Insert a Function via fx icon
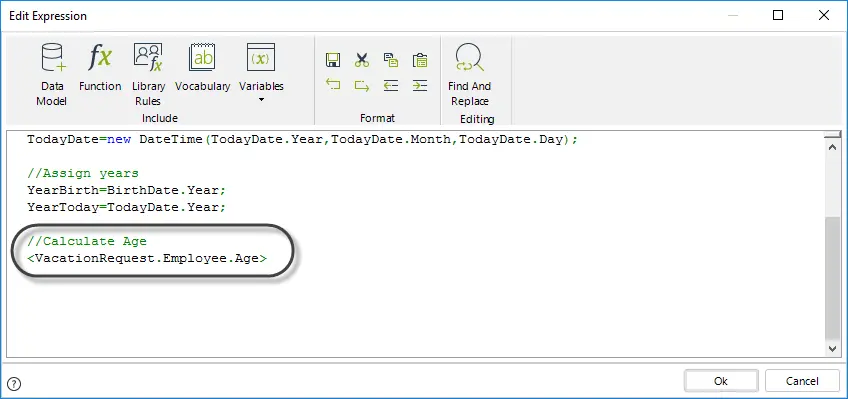This screenshot has height=399, width=848. (100, 67)
